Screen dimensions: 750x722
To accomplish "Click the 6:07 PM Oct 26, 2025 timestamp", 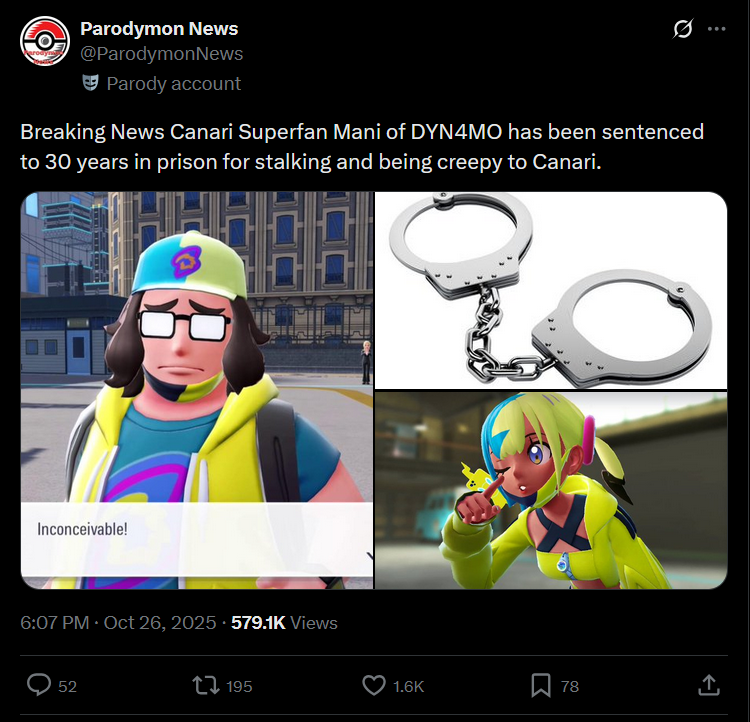I will [x=118, y=622].
